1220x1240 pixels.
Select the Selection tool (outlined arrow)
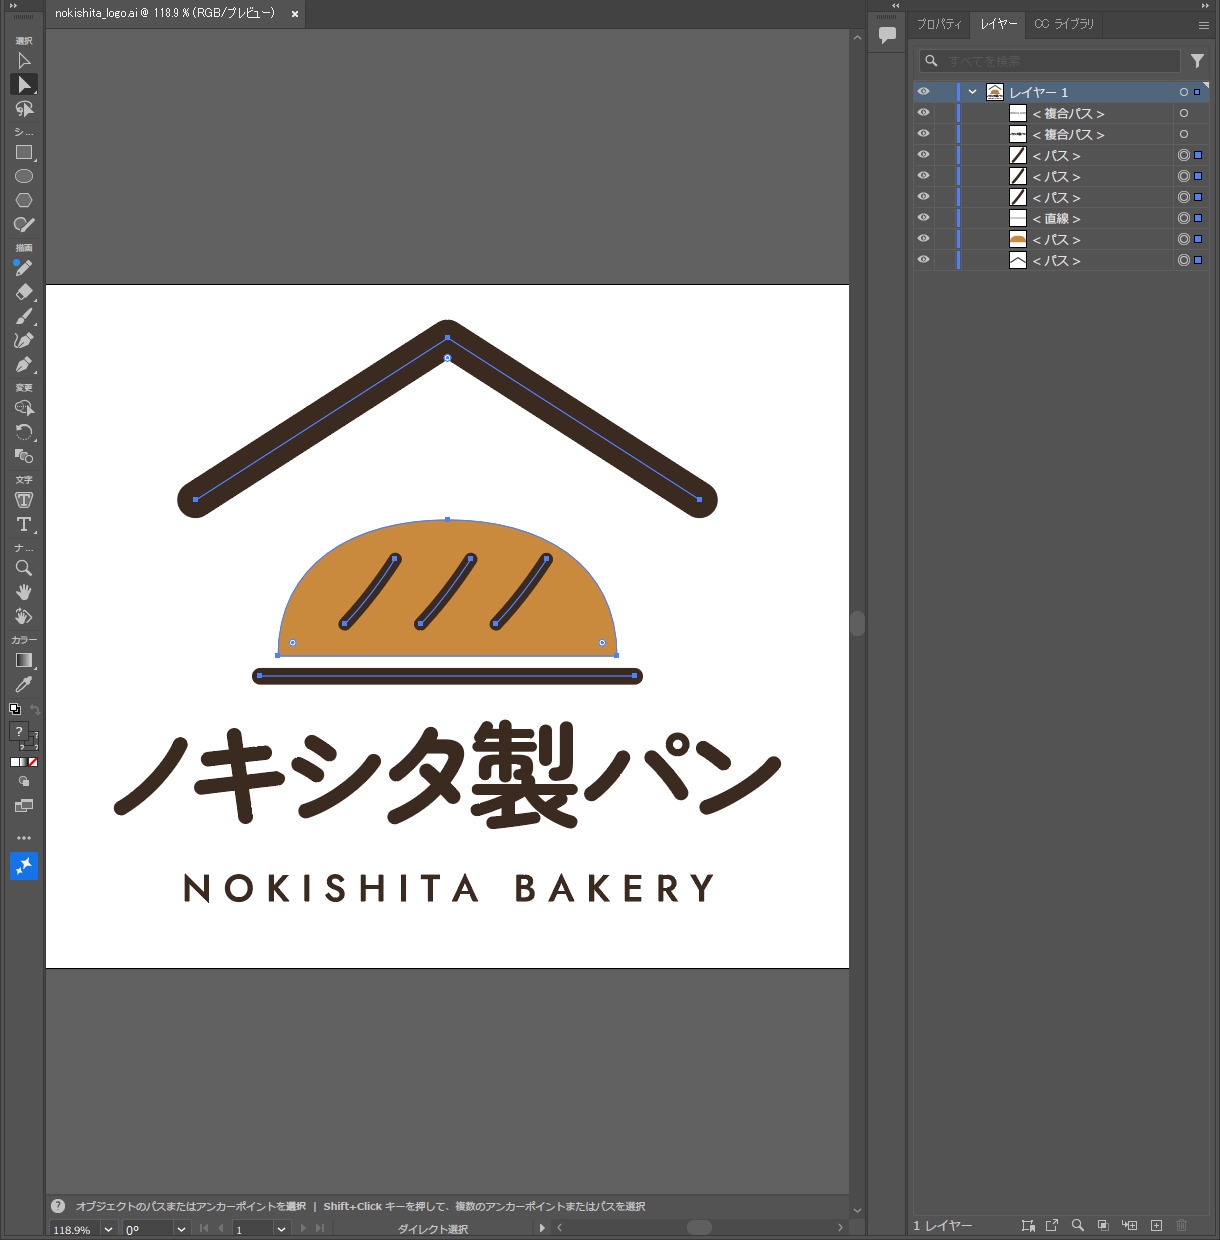24,61
